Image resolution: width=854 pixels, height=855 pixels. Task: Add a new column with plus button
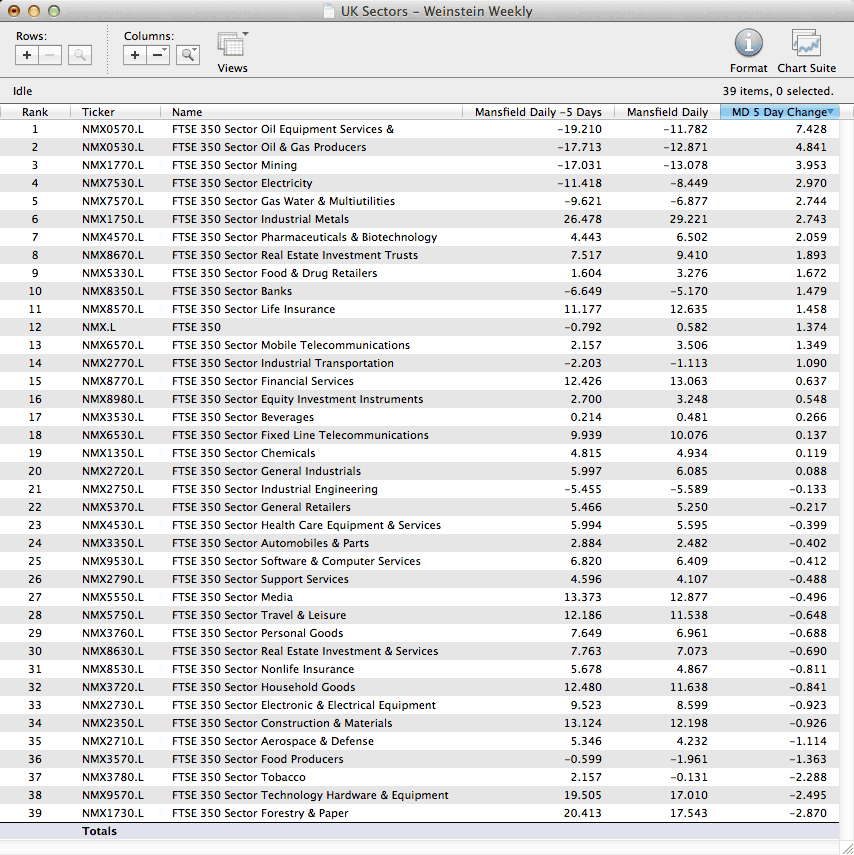136,55
